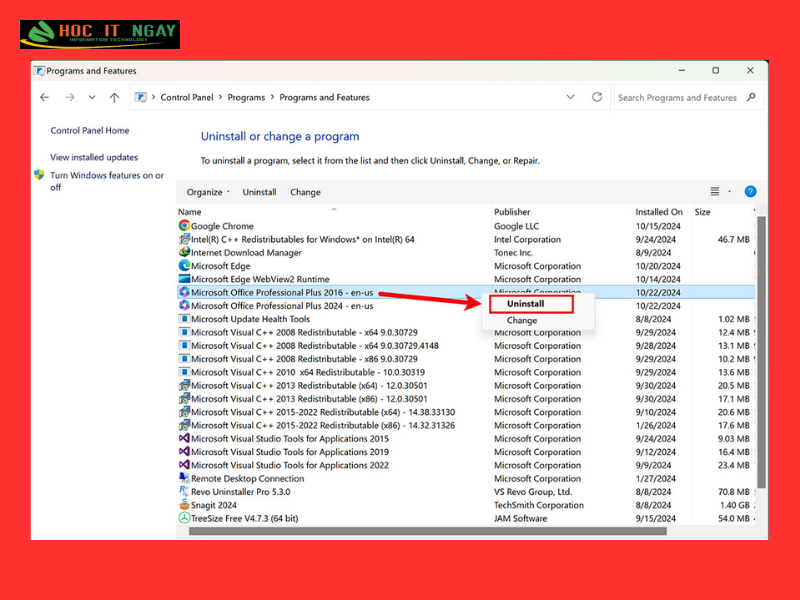Click the JAM Software publisher cell
This screenshot has width=800, height=600.
coord(520,518)
